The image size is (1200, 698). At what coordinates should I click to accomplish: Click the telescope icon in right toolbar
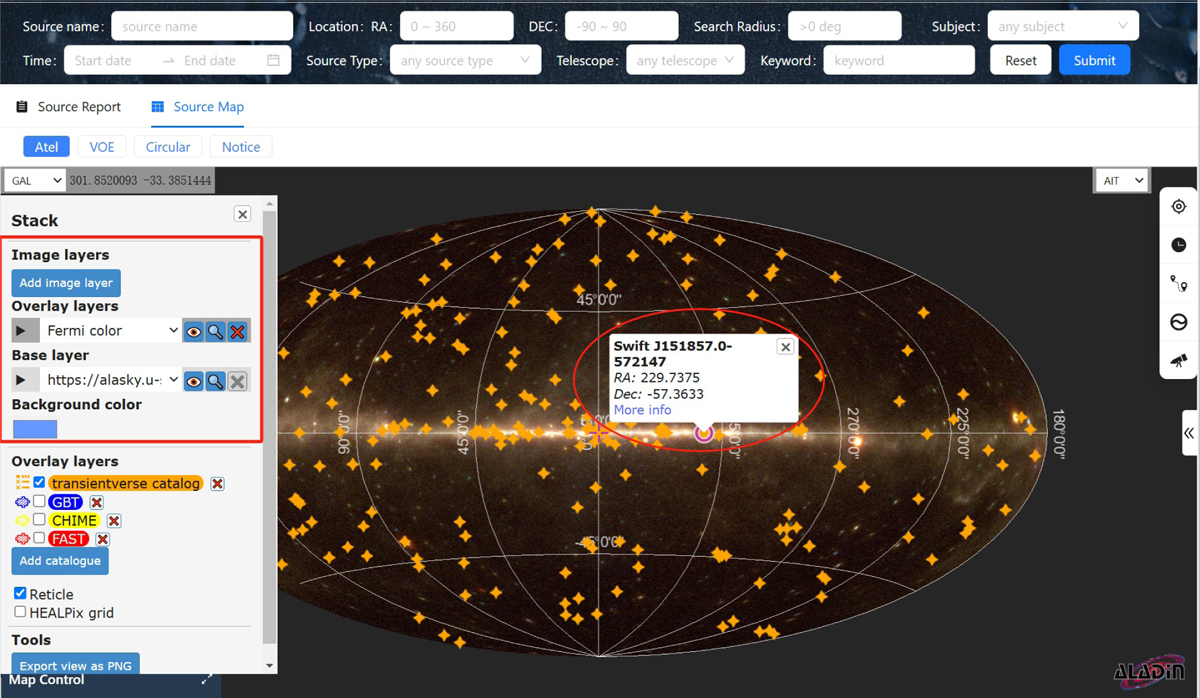1179,360
